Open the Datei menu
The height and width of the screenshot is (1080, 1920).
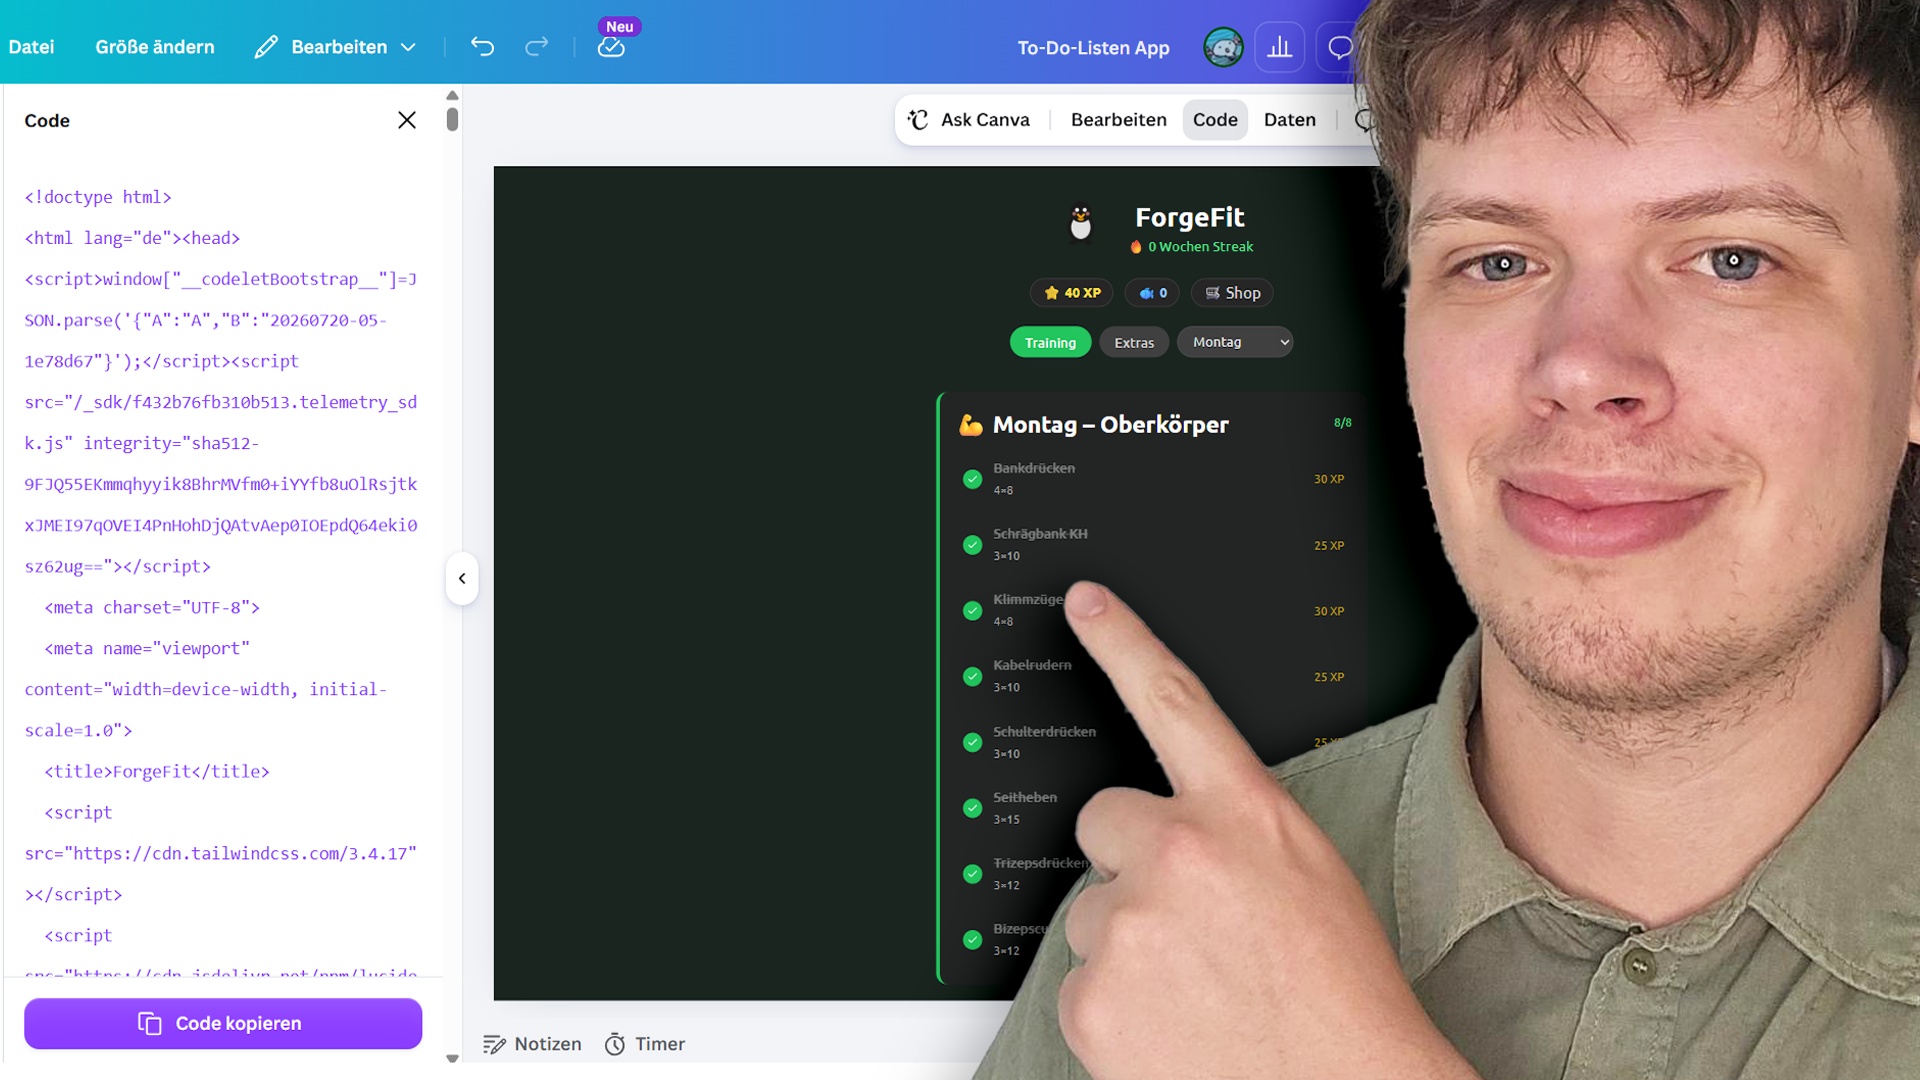click(31, 47)
